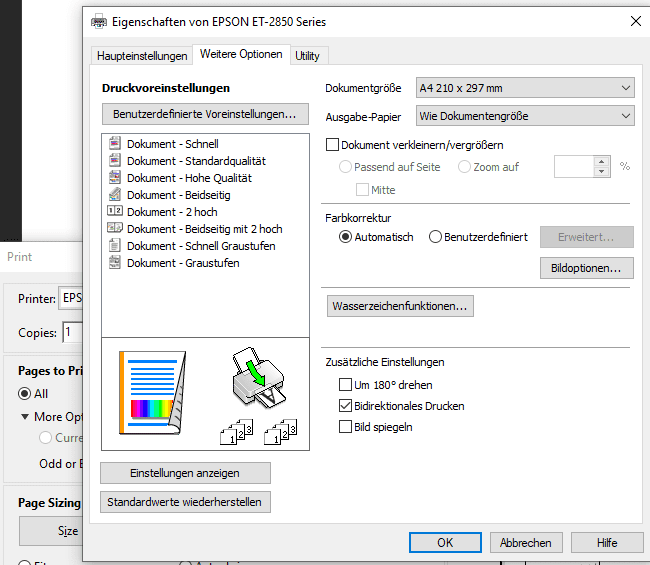Switch to Utility tab
Image resolution: width=650 pixels, height=565 pixels.
click(x=307, y=56)
